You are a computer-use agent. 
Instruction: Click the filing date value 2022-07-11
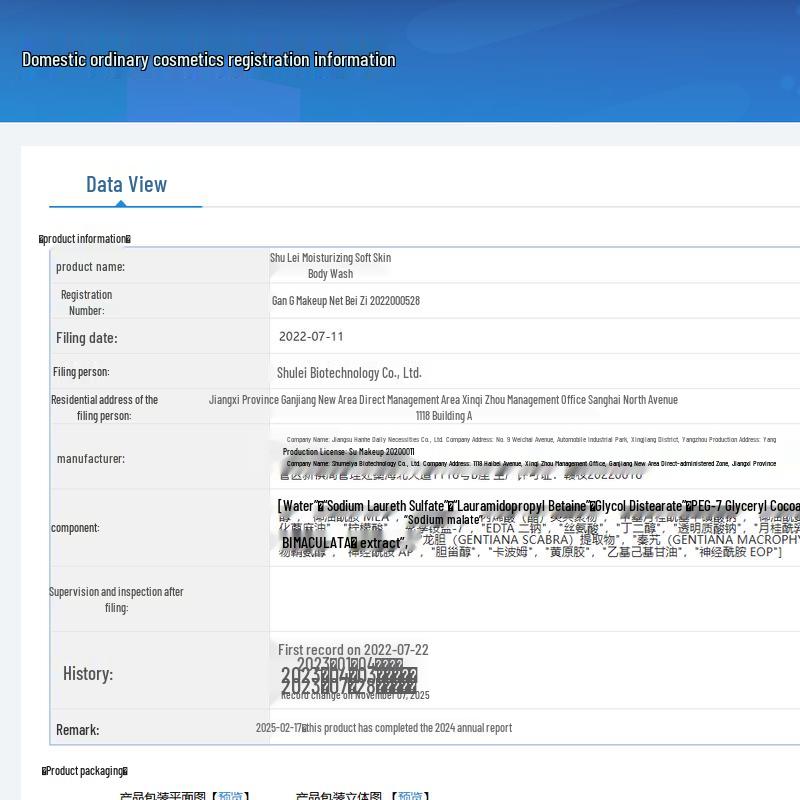pyautogui.click(x=311, y=337)
